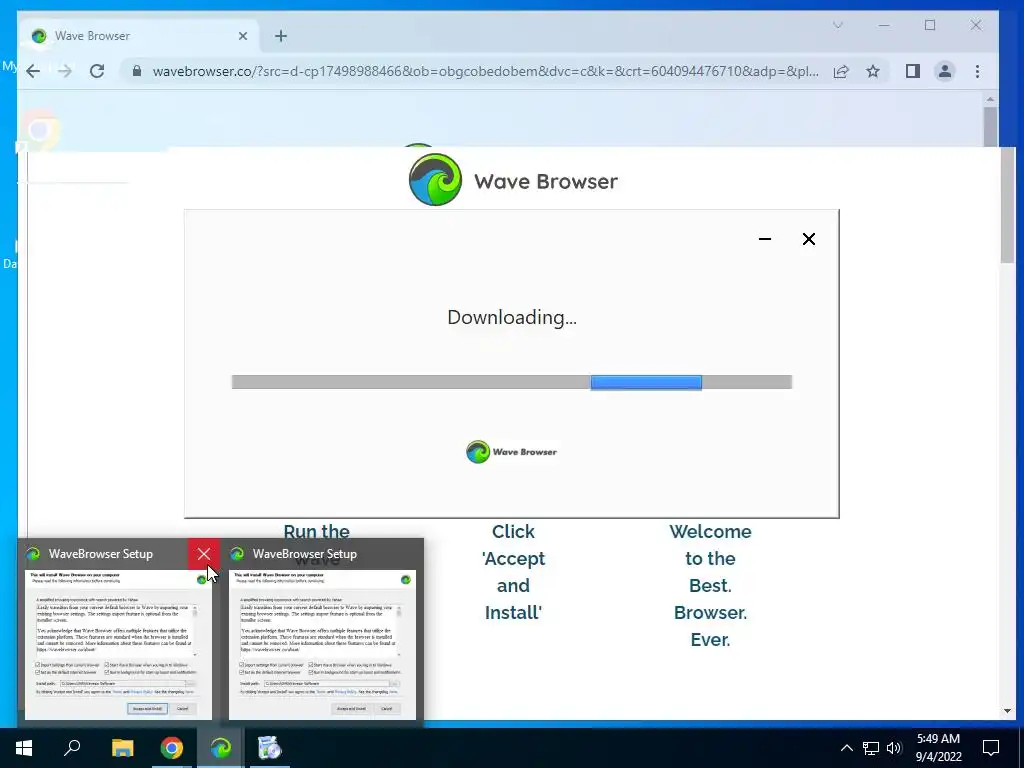The width and height of the screenshot is (1024, 768).
Task: Select the first WaveBrowser Setup thumbnail
Action: [x=119, y=645]
